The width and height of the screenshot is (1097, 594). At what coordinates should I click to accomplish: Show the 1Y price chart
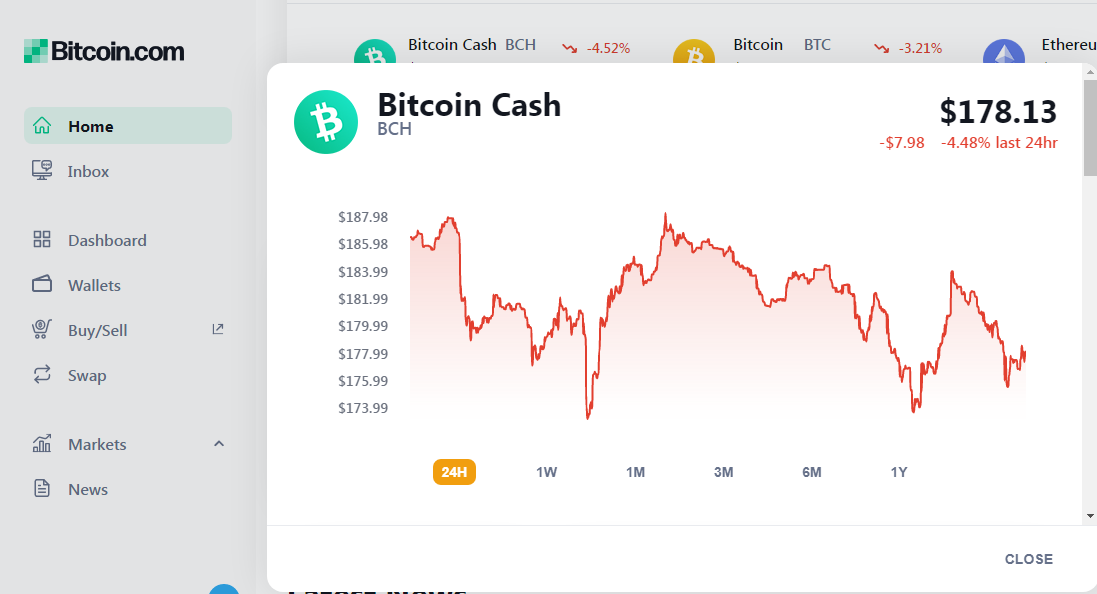pyautogui.click(x=899, y=472)
